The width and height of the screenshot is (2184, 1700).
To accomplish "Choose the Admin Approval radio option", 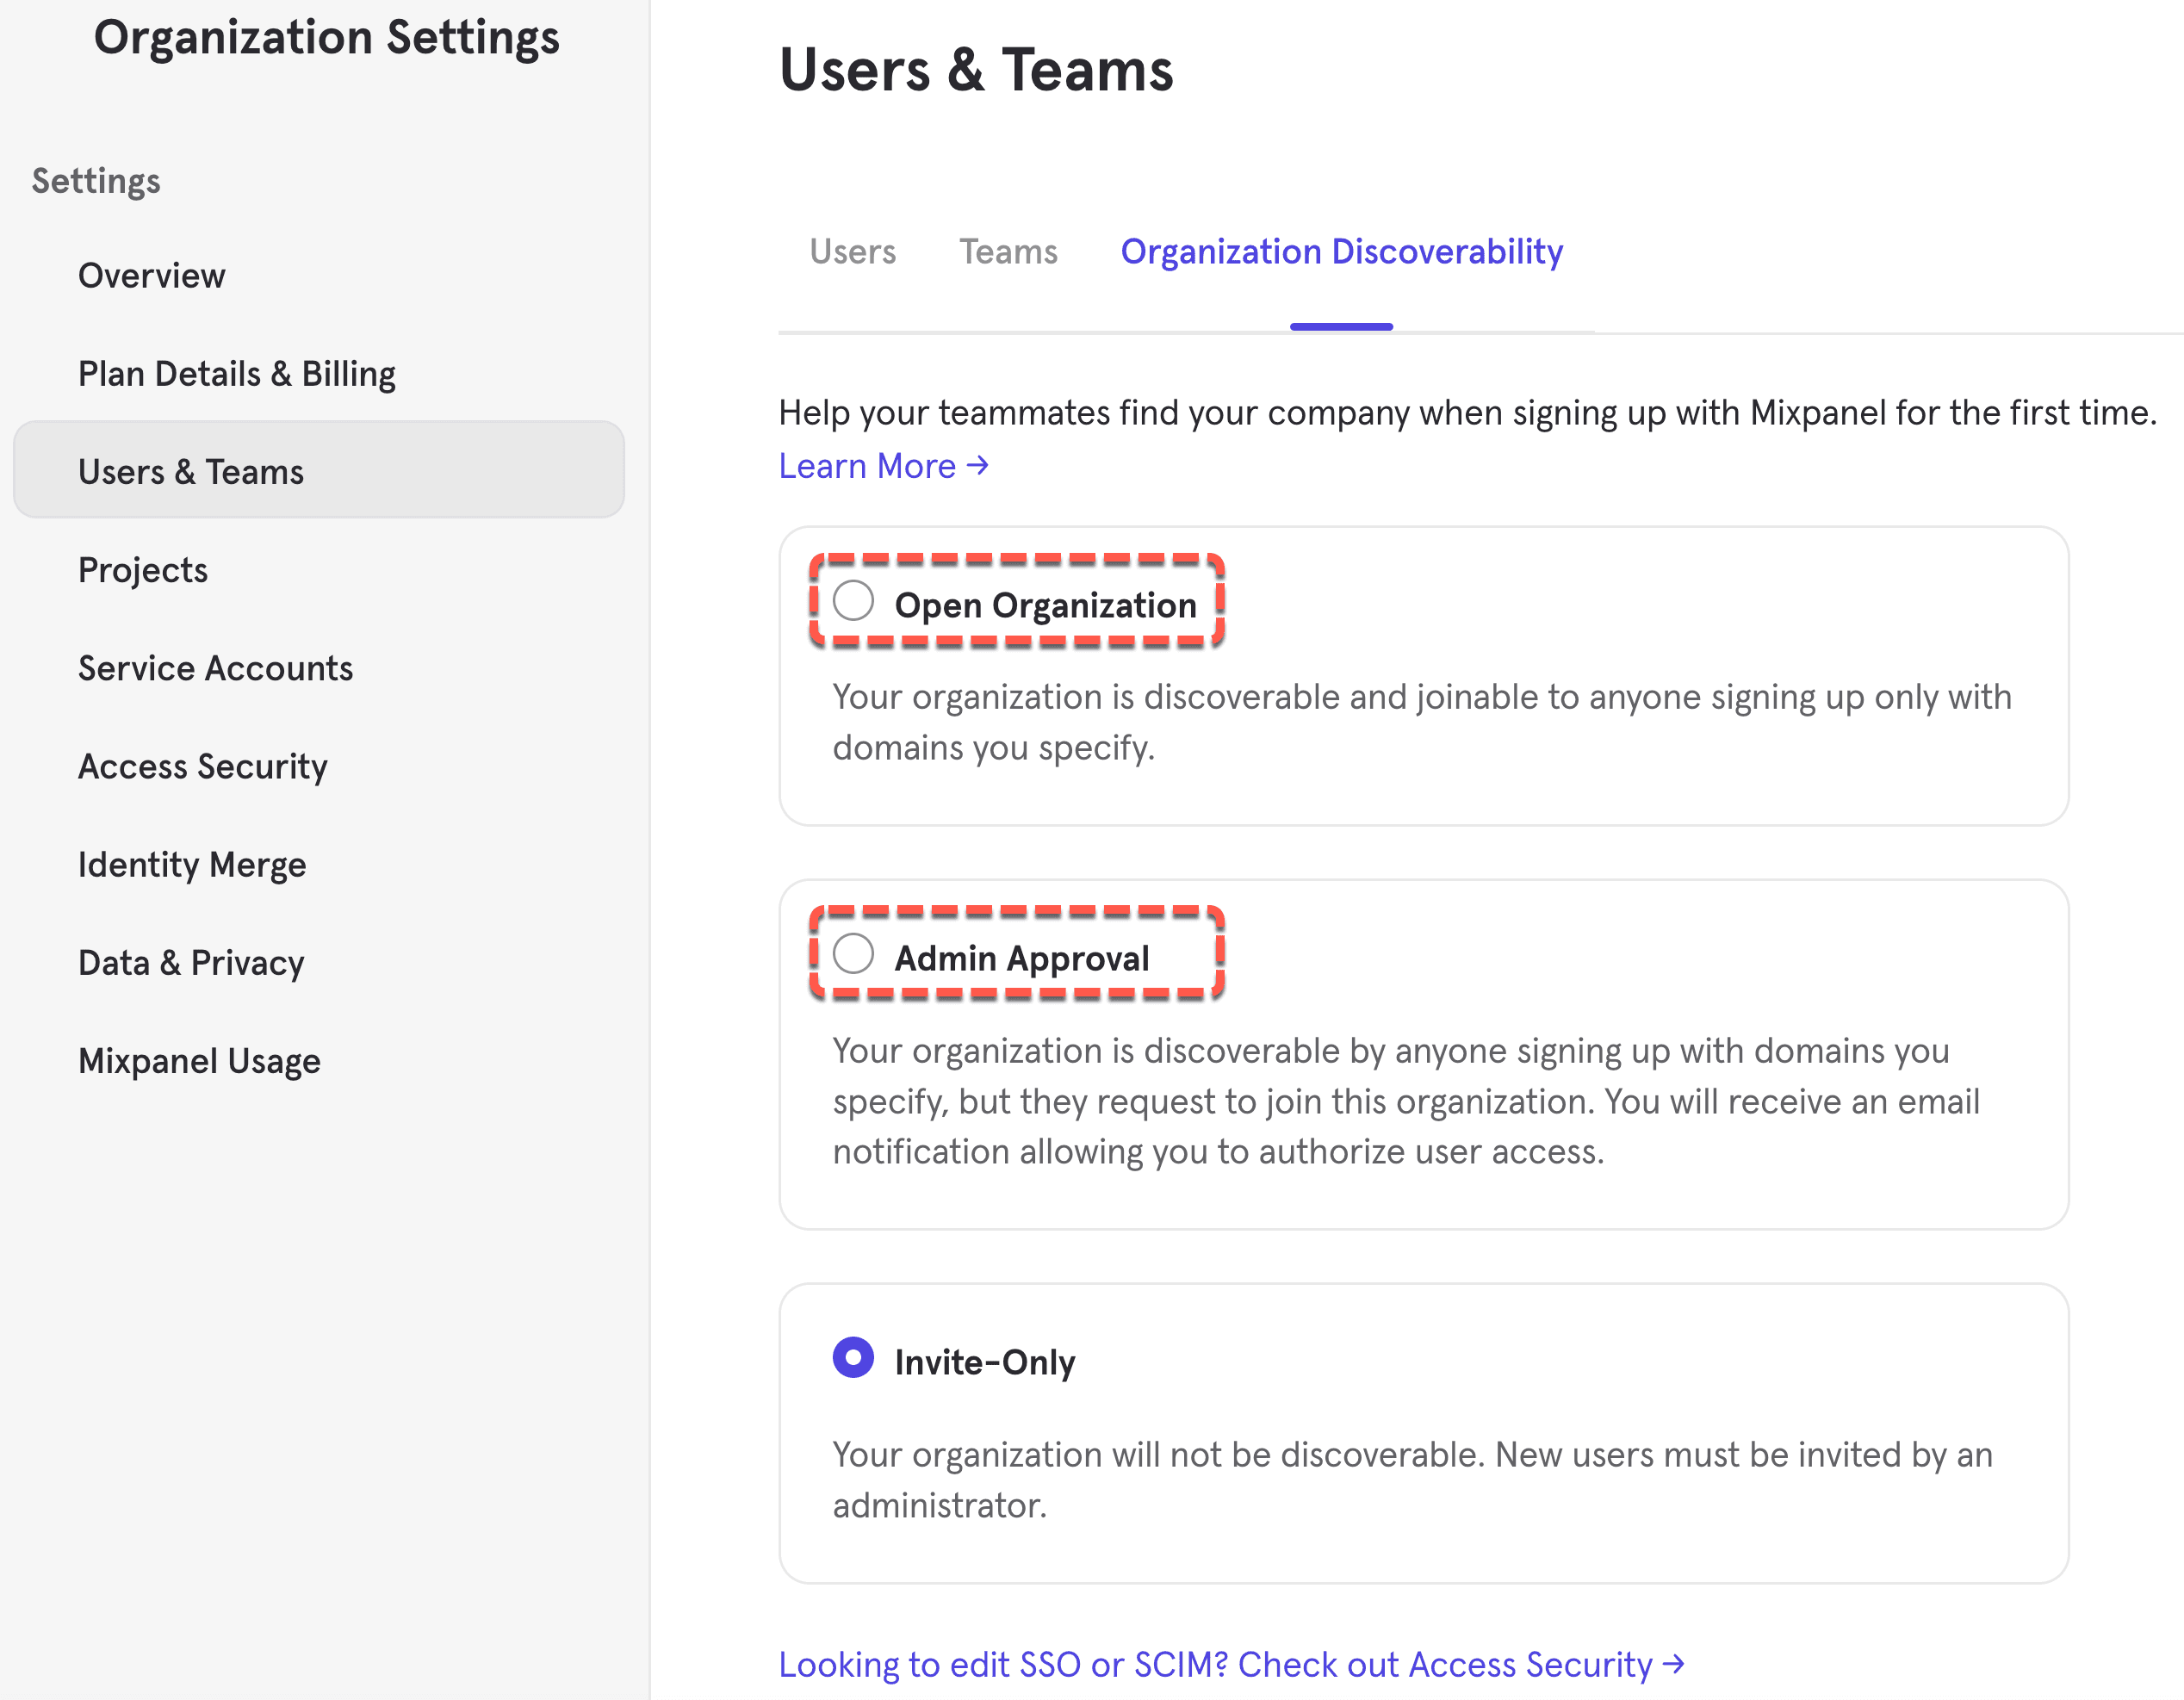I will pos(853,954).
